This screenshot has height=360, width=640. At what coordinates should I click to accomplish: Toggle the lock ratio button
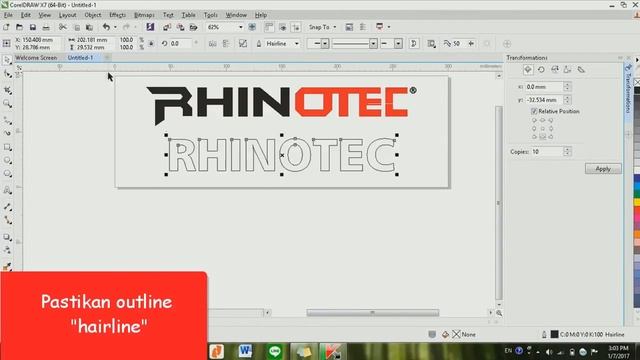(151, 44)
